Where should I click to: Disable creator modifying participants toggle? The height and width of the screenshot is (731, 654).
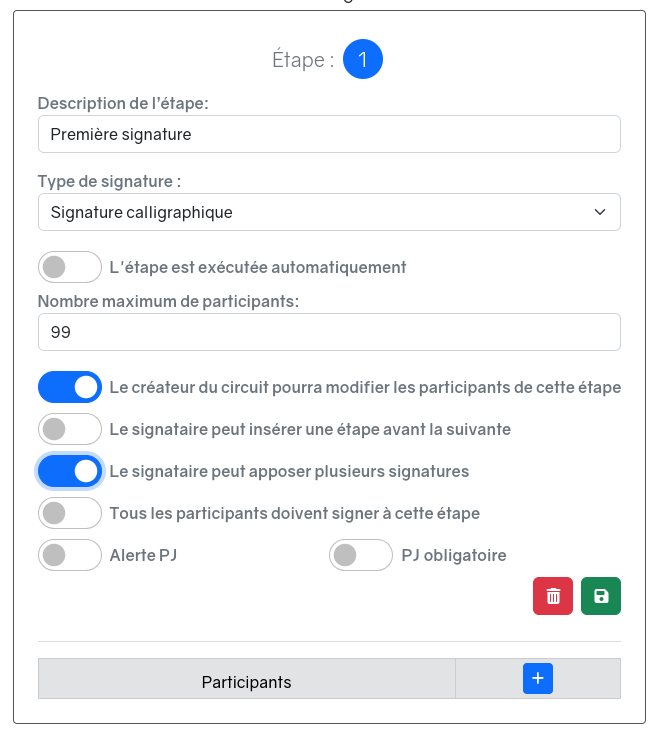coord(70,387)
